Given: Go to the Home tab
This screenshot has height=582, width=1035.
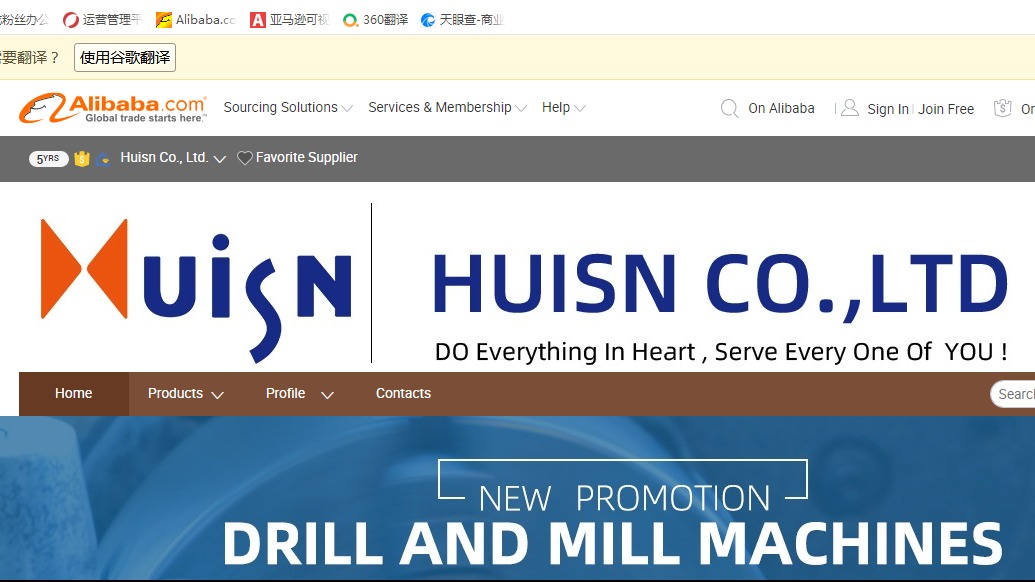Looking at the screenshot, I should pos(74,393).
